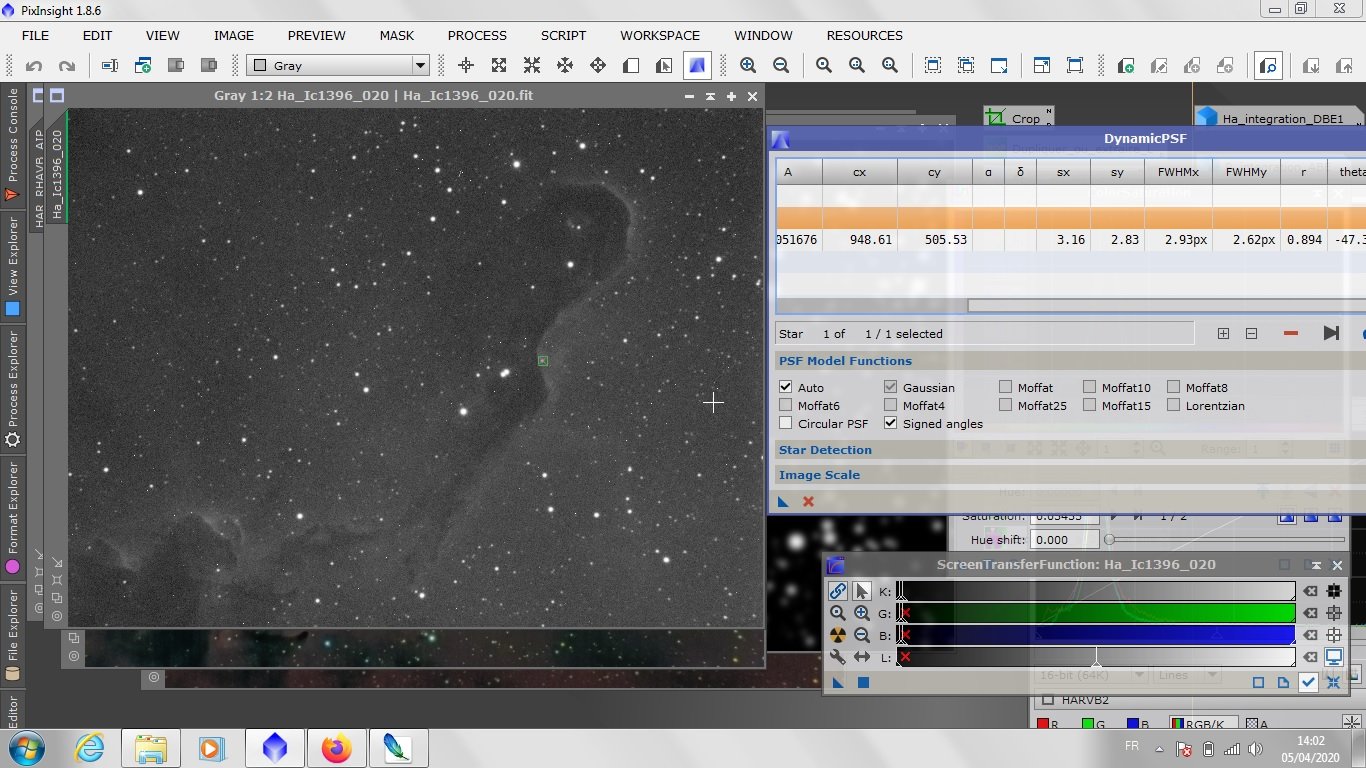
Task: Click the STF track view checkmark icon
Action: click(x=1308, y=682)
